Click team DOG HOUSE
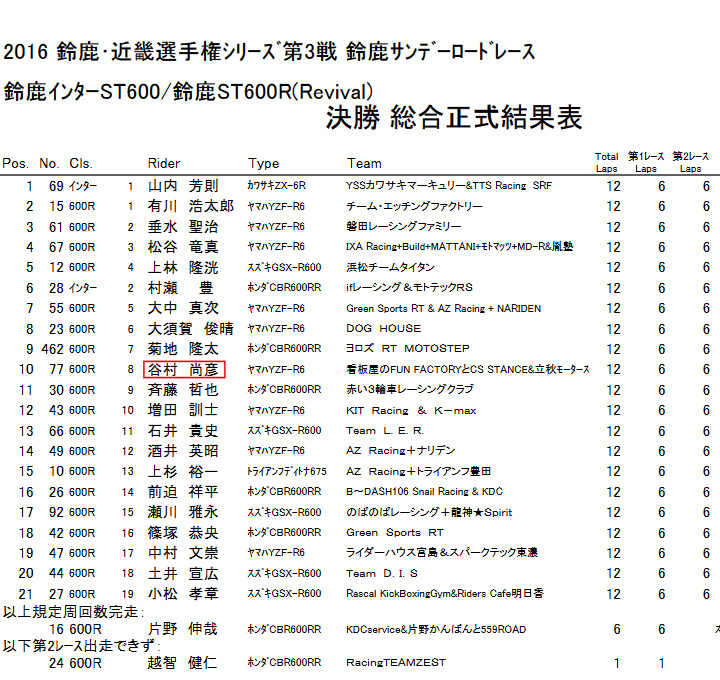The width and height of the screenshot is (720, 680). coord(383,328)
